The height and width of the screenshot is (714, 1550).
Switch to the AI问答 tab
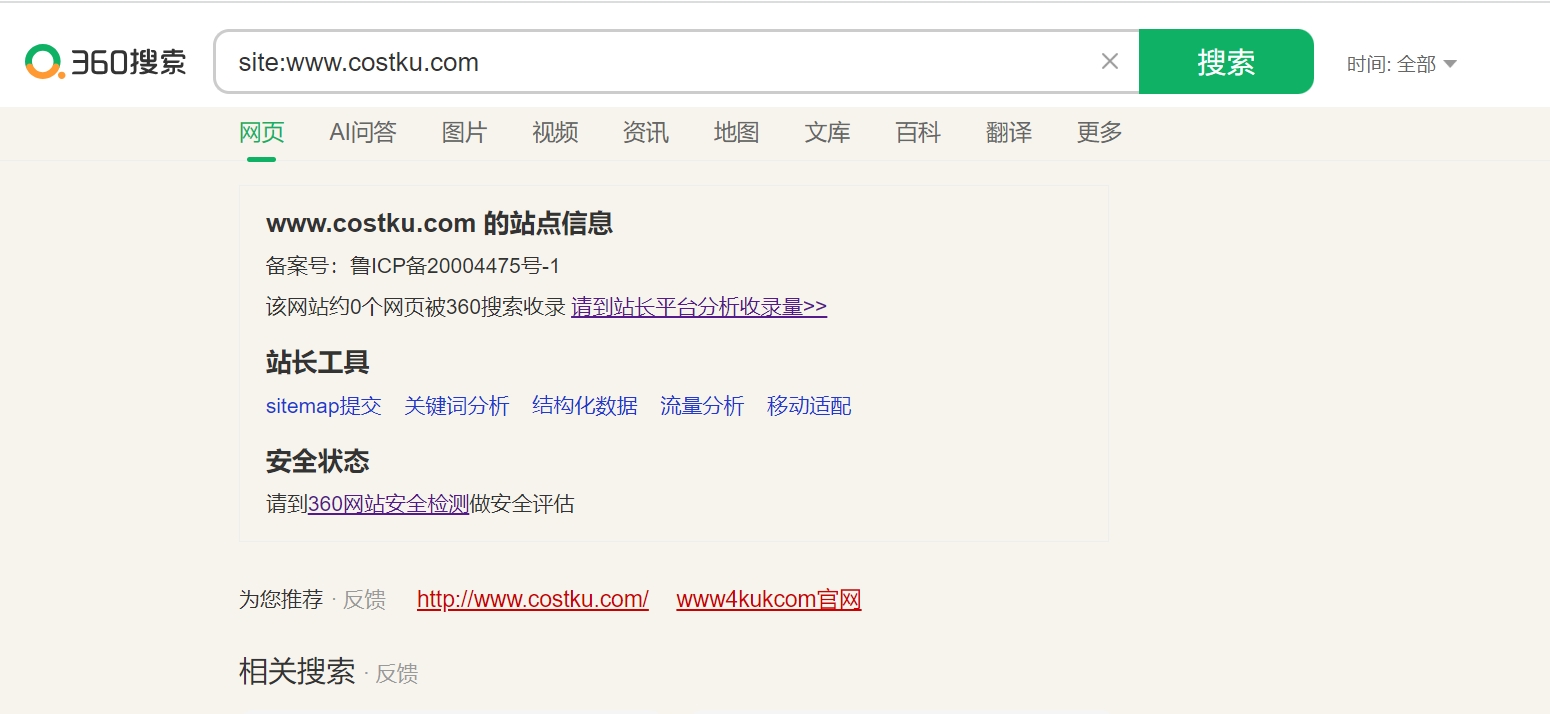click(x=363, y=132)
